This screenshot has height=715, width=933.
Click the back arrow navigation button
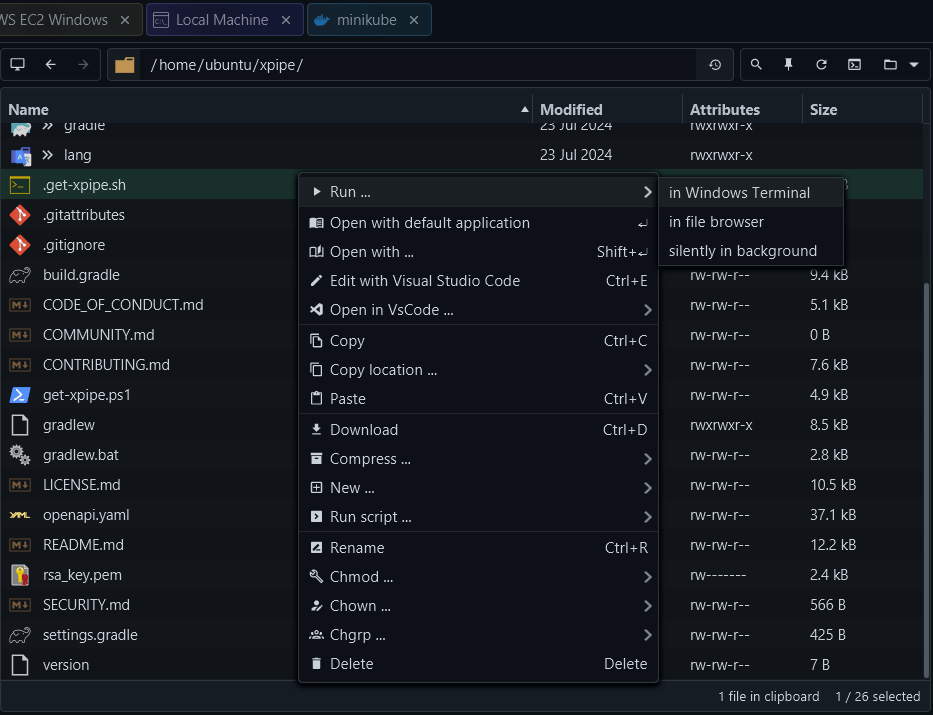[x=50, y=65]
